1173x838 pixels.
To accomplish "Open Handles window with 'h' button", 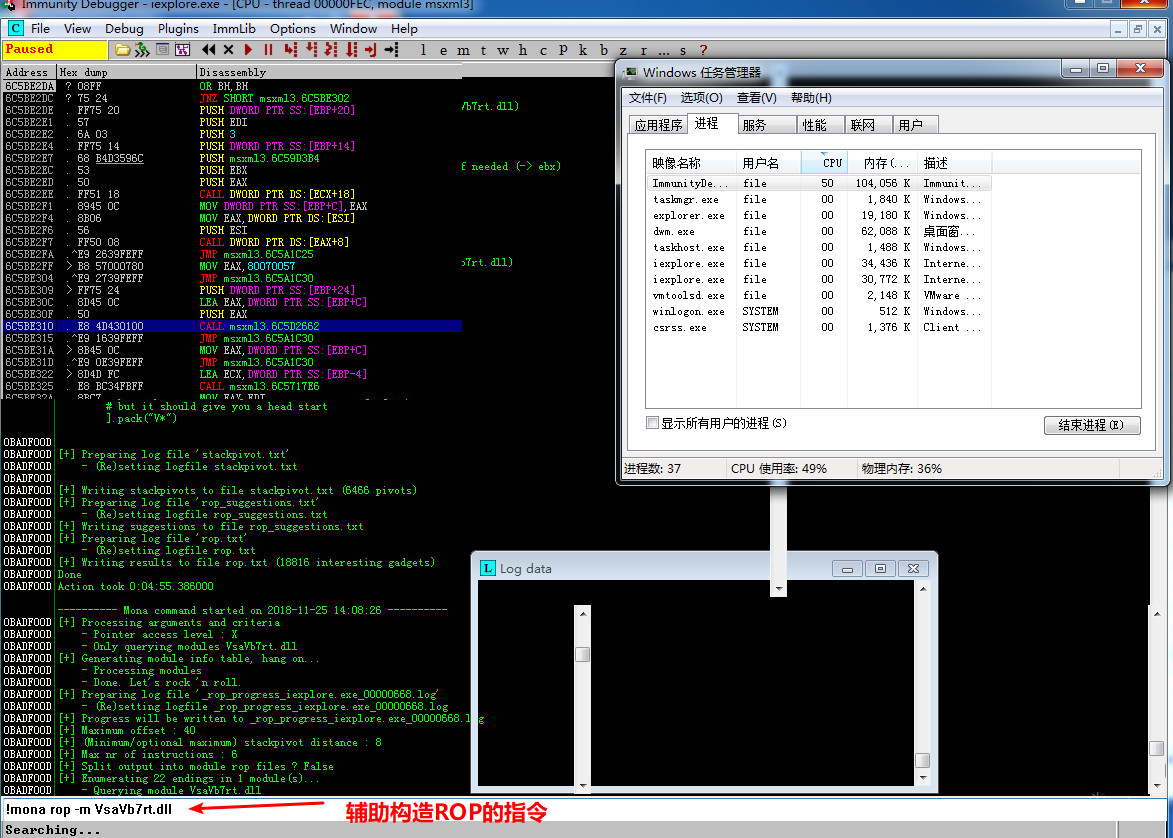I will (523, 50).
